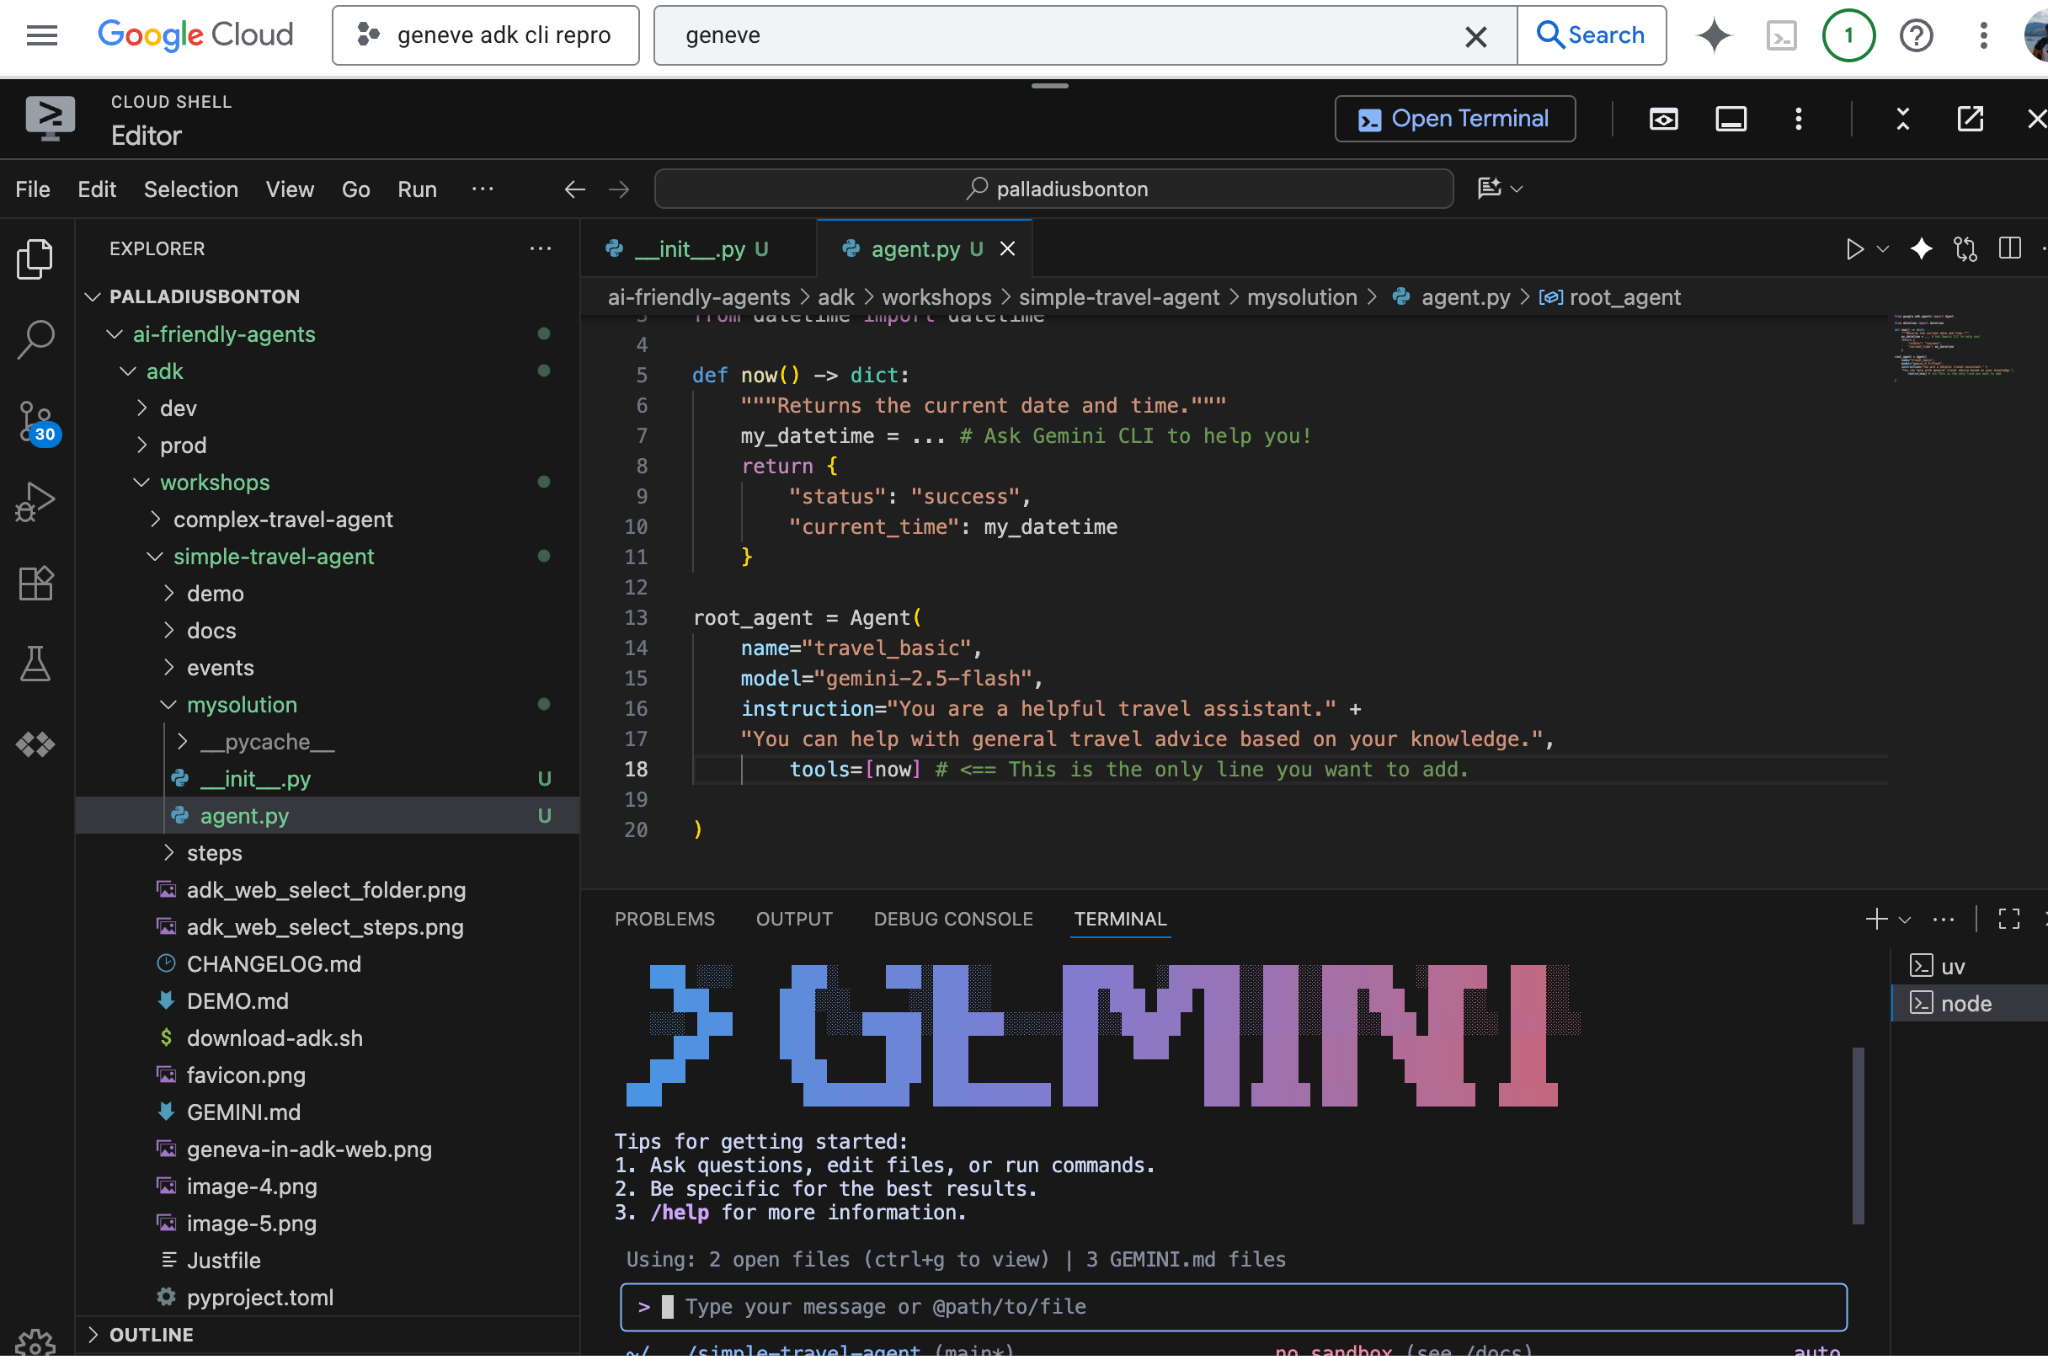The width and height of the screenshot is (2048, 1356).
Task: Split the editor to the right
Action: click(2009, 249)
